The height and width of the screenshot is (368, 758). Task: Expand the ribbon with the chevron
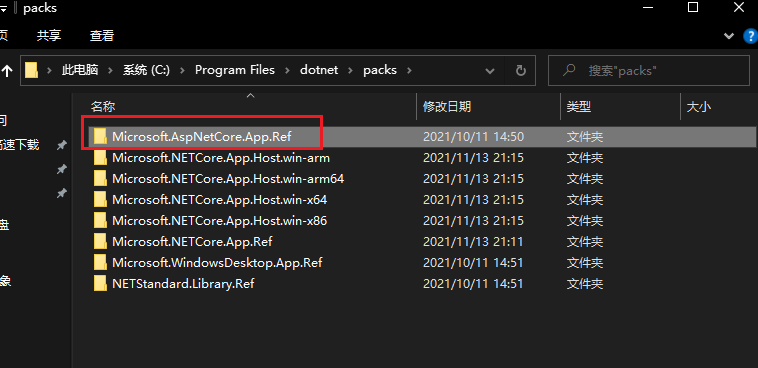pos(729,36)
